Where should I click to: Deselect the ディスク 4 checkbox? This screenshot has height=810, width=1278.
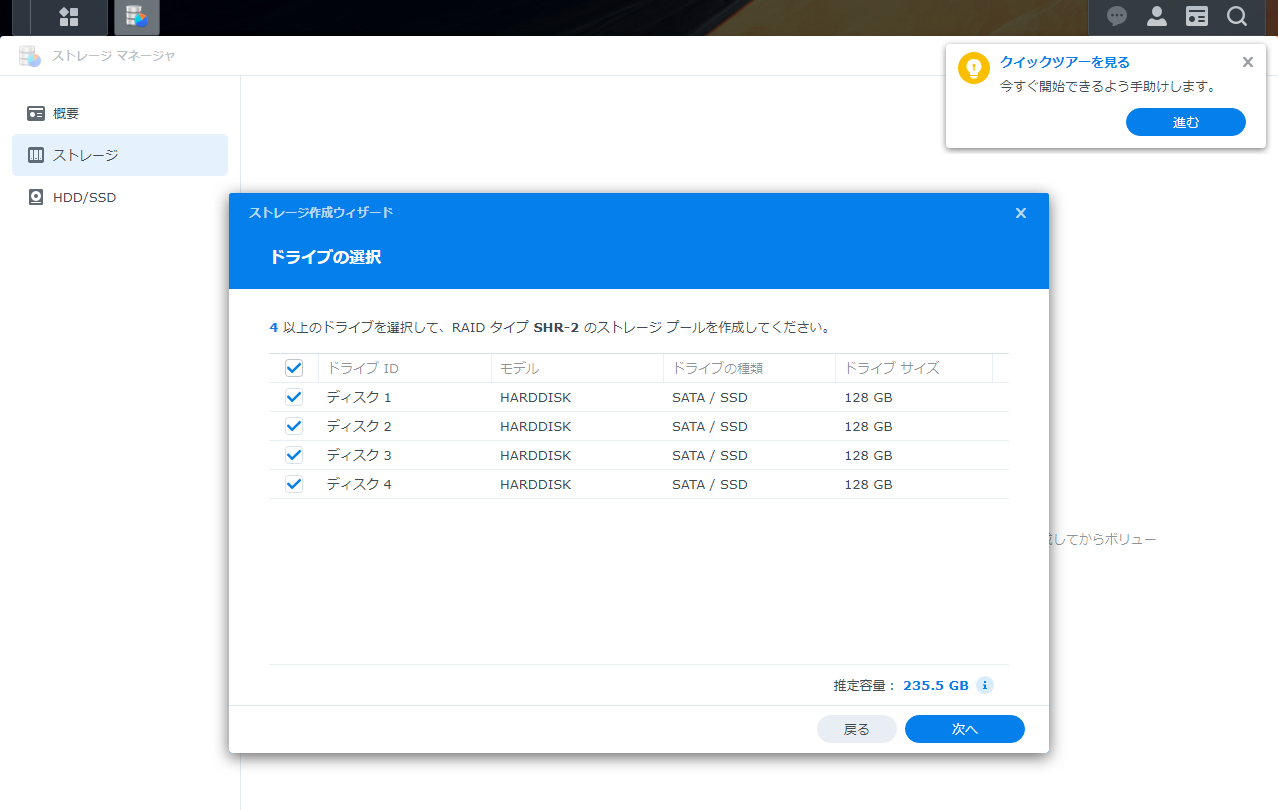(x=294, y=484)
